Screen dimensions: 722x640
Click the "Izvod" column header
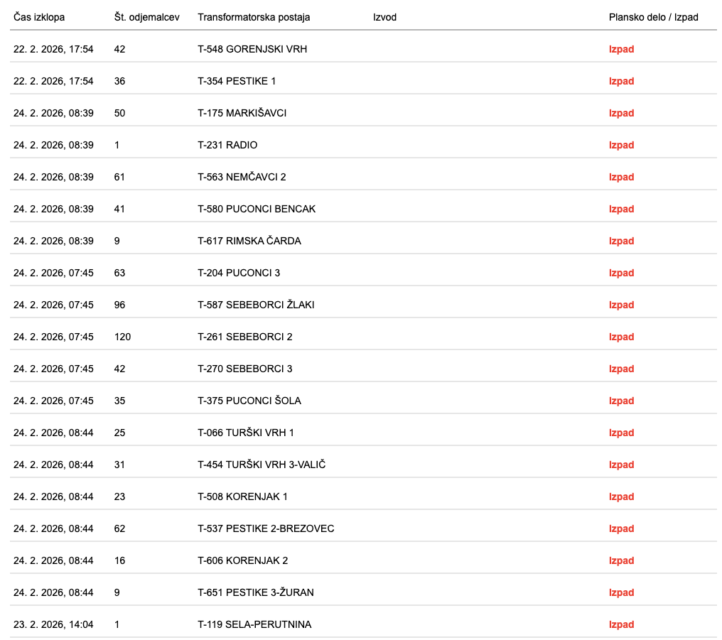(384, 18)
